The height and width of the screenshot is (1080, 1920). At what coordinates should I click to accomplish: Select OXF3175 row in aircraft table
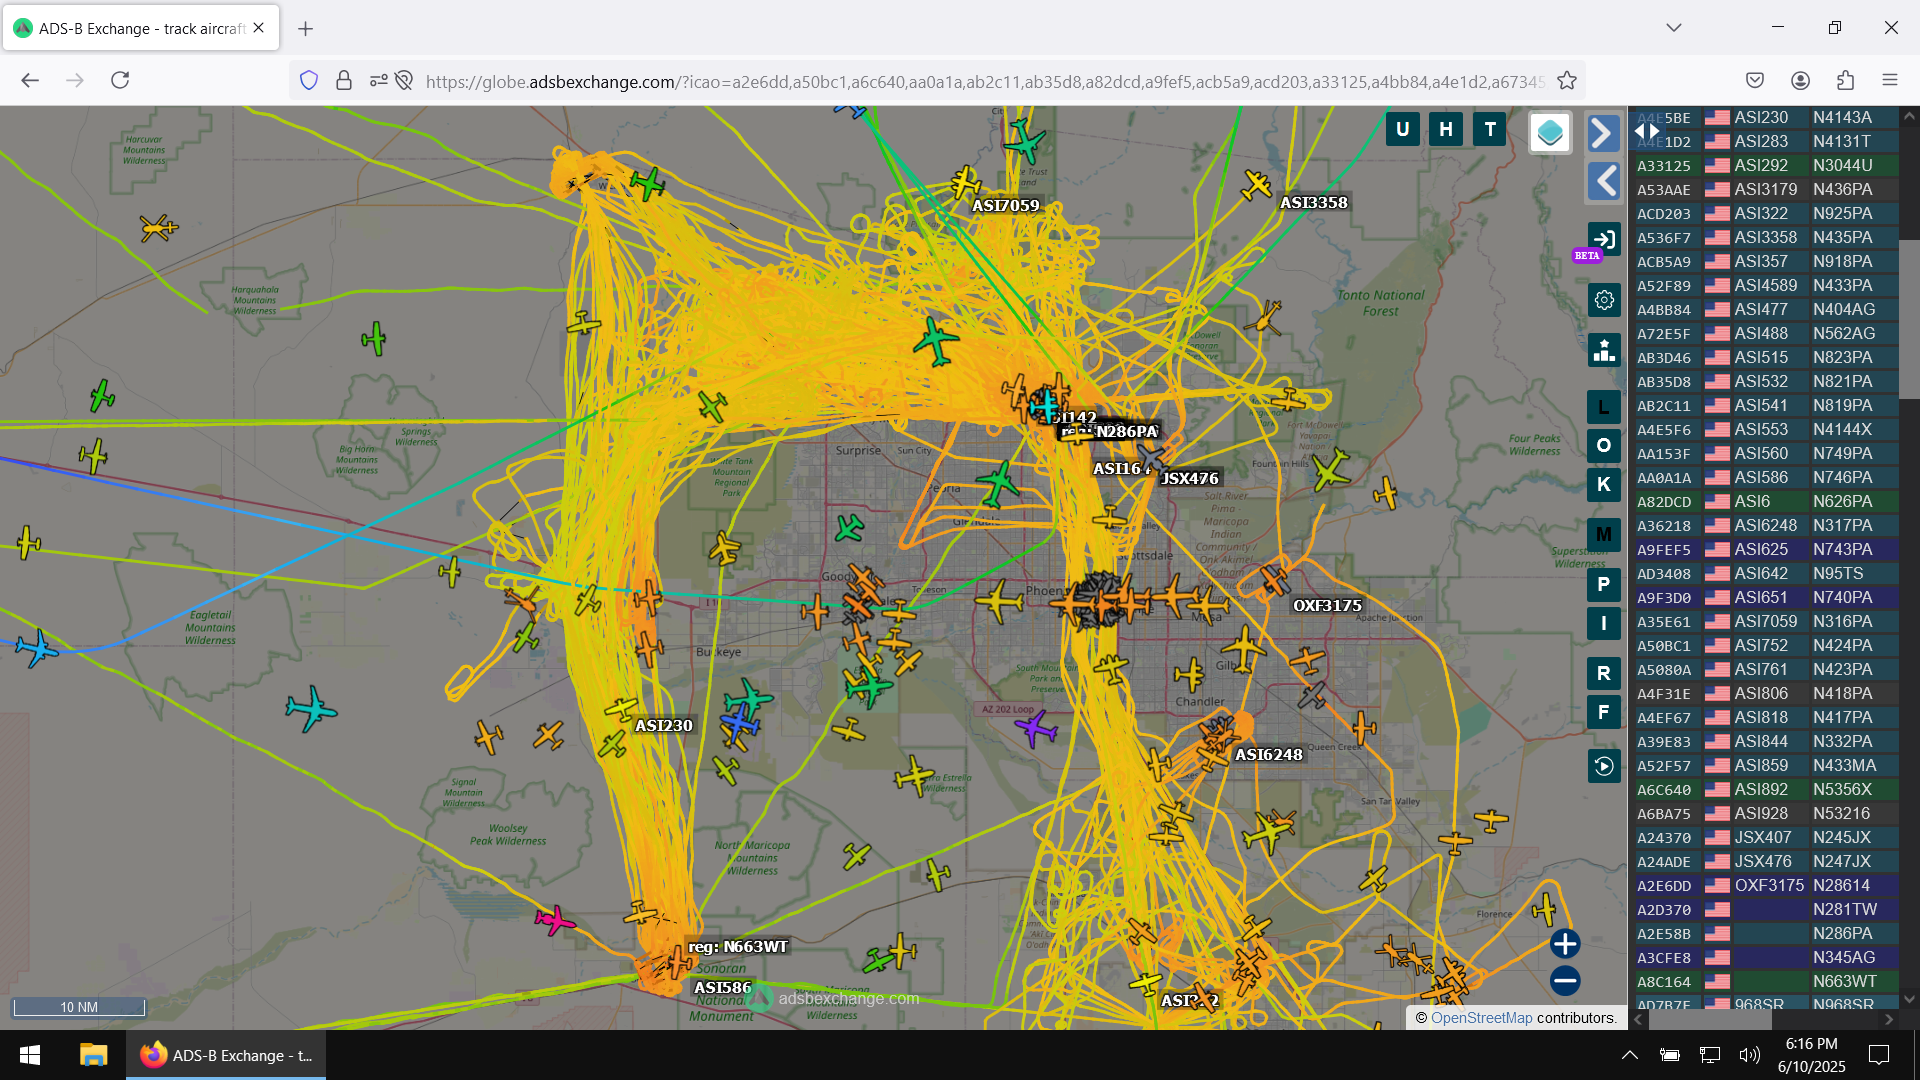click(1766, 886)
